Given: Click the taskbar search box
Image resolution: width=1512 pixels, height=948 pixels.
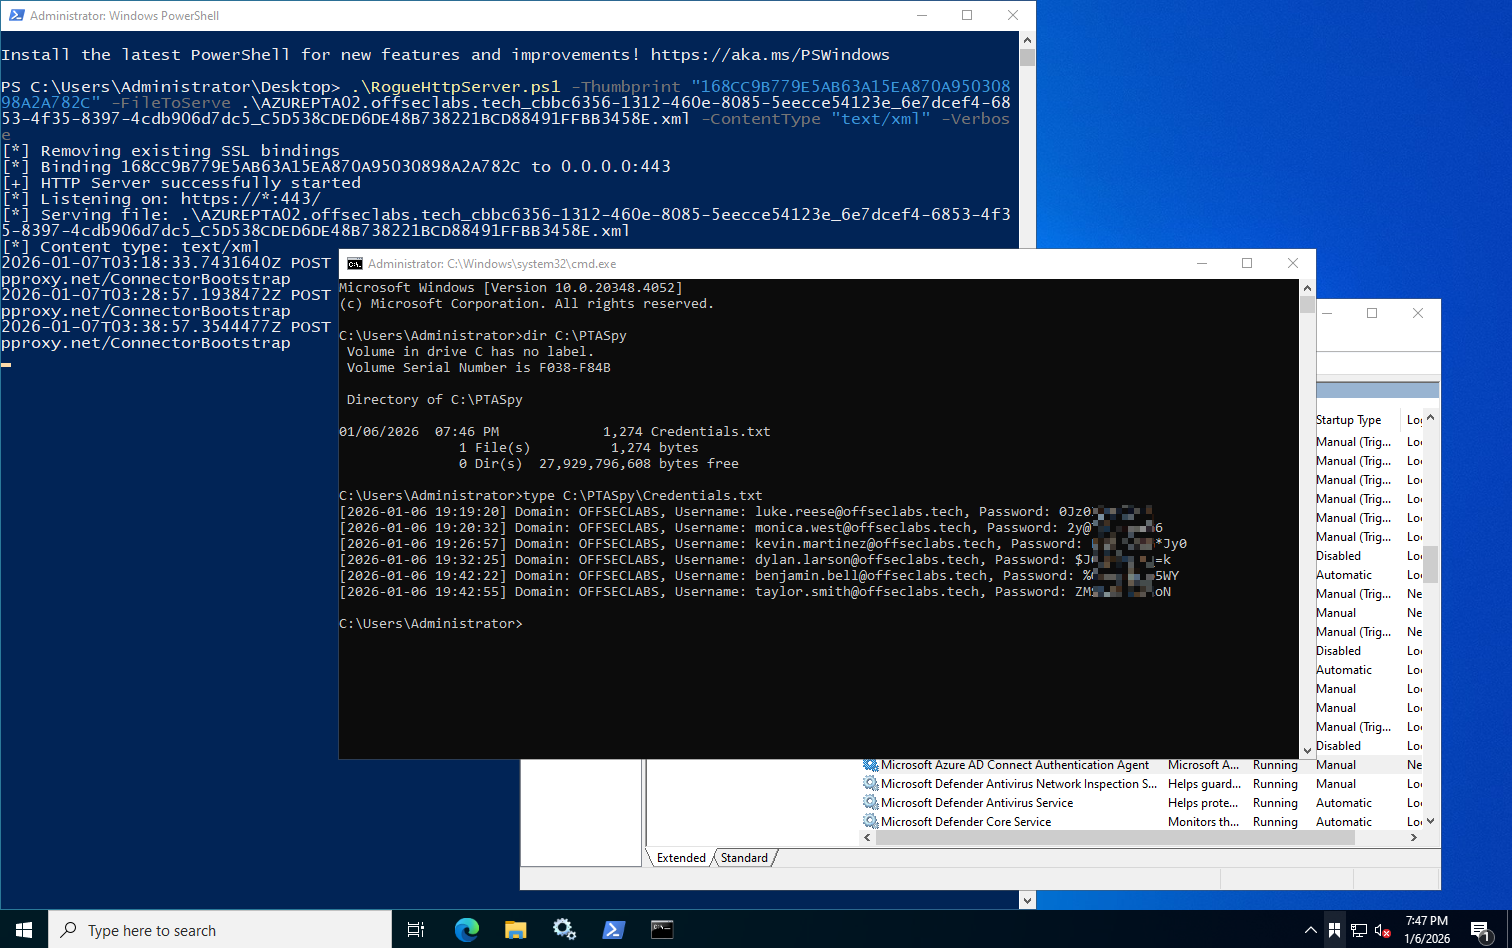Looking at the screenshot, I should (220, 930).
